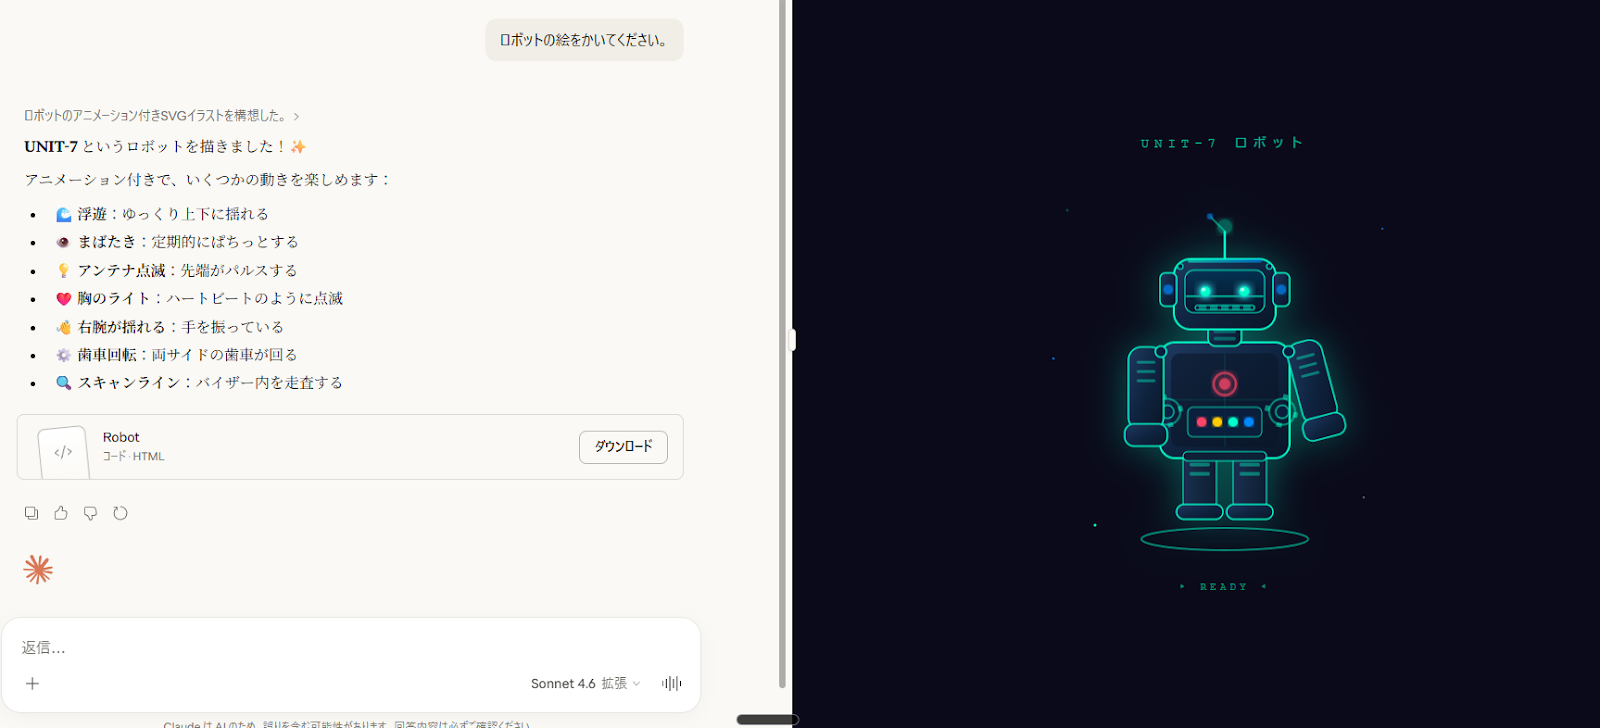Click the copy response icon
This screenshot has width=1600, height=728.
(x=31, y=513)
